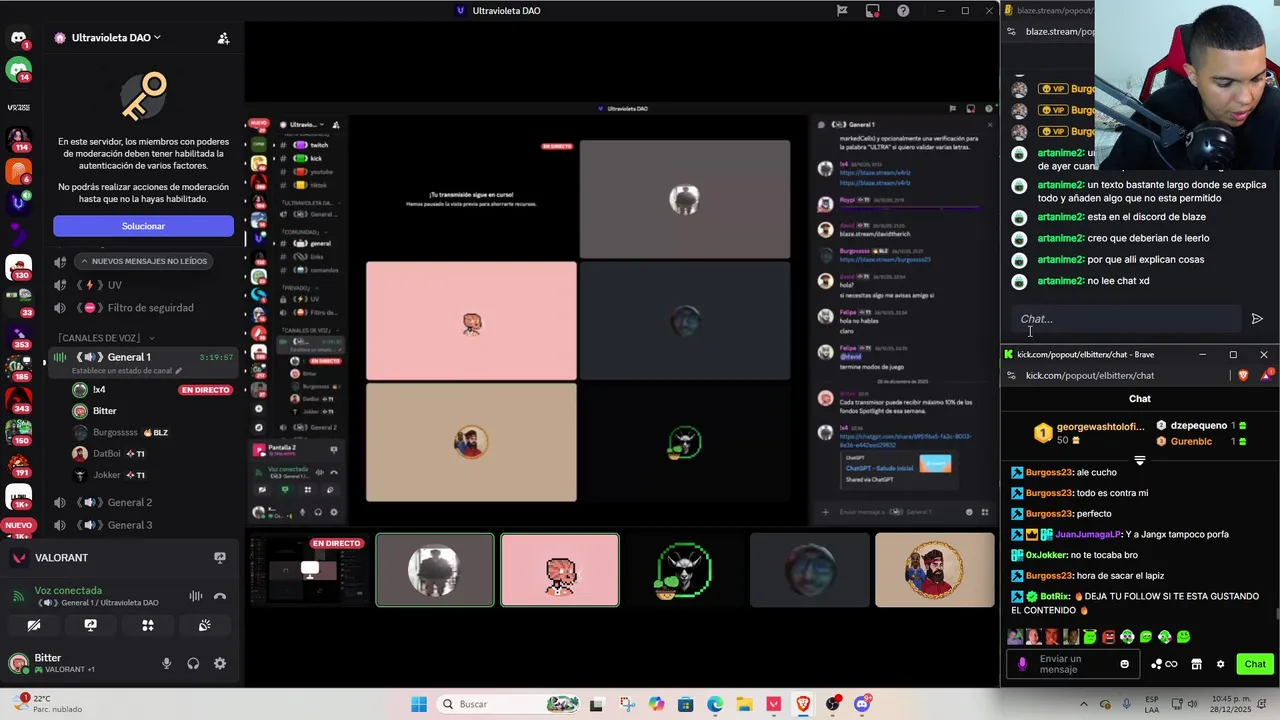Viewport: 1280px width, 720px height.
Task: Jump to NUEVOS MENSAJES NO LEÍDOS banner
Action: [144, 261]
